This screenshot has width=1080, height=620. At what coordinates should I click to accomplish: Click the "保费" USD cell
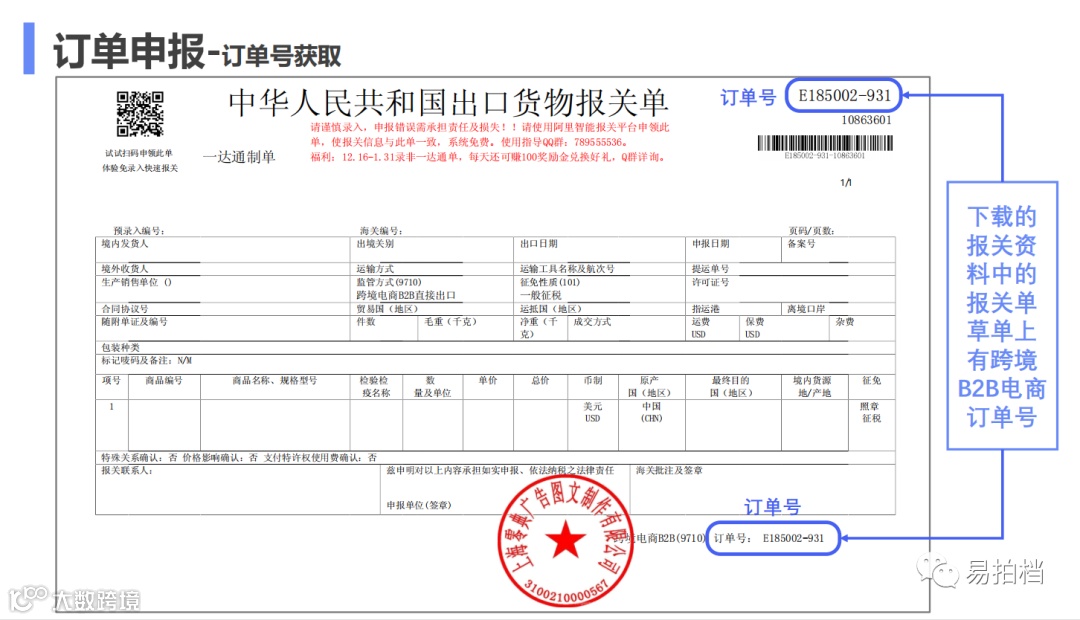point(784,328)
